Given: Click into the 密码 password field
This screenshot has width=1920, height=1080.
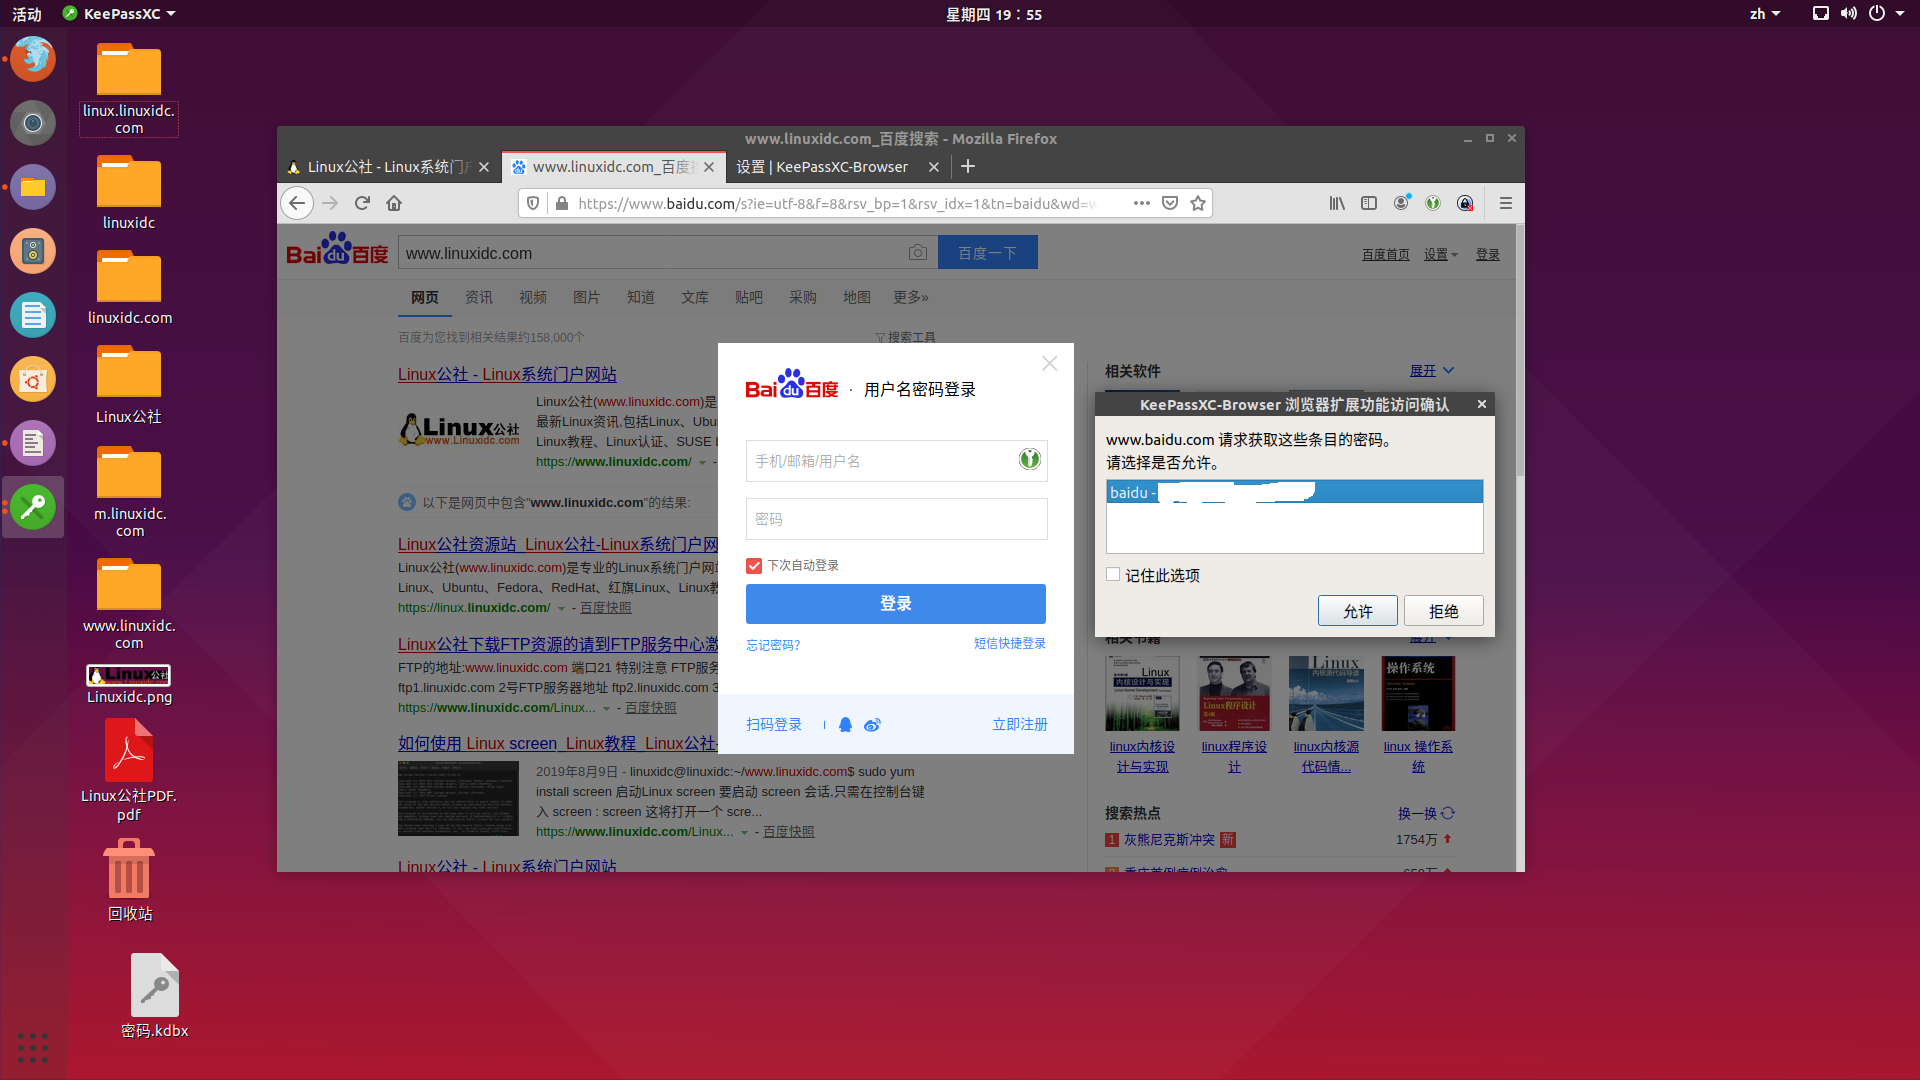Looking at the screenshot, I should coord(895,519).
